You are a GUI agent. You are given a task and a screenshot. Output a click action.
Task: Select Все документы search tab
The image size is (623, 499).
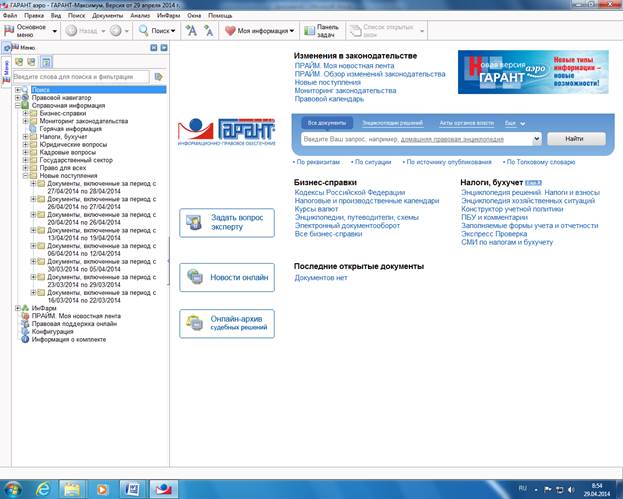tap(327, 123)
